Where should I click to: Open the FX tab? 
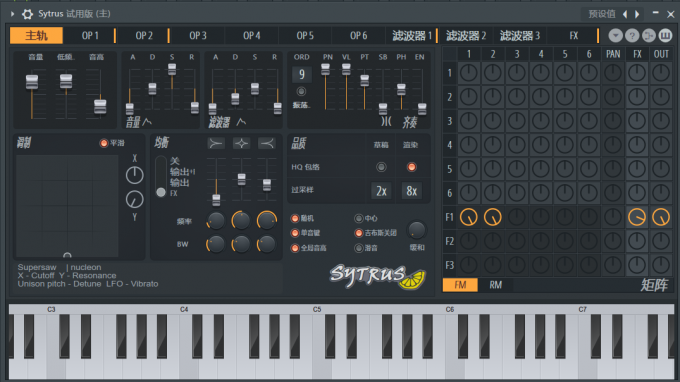coord(573,36)
